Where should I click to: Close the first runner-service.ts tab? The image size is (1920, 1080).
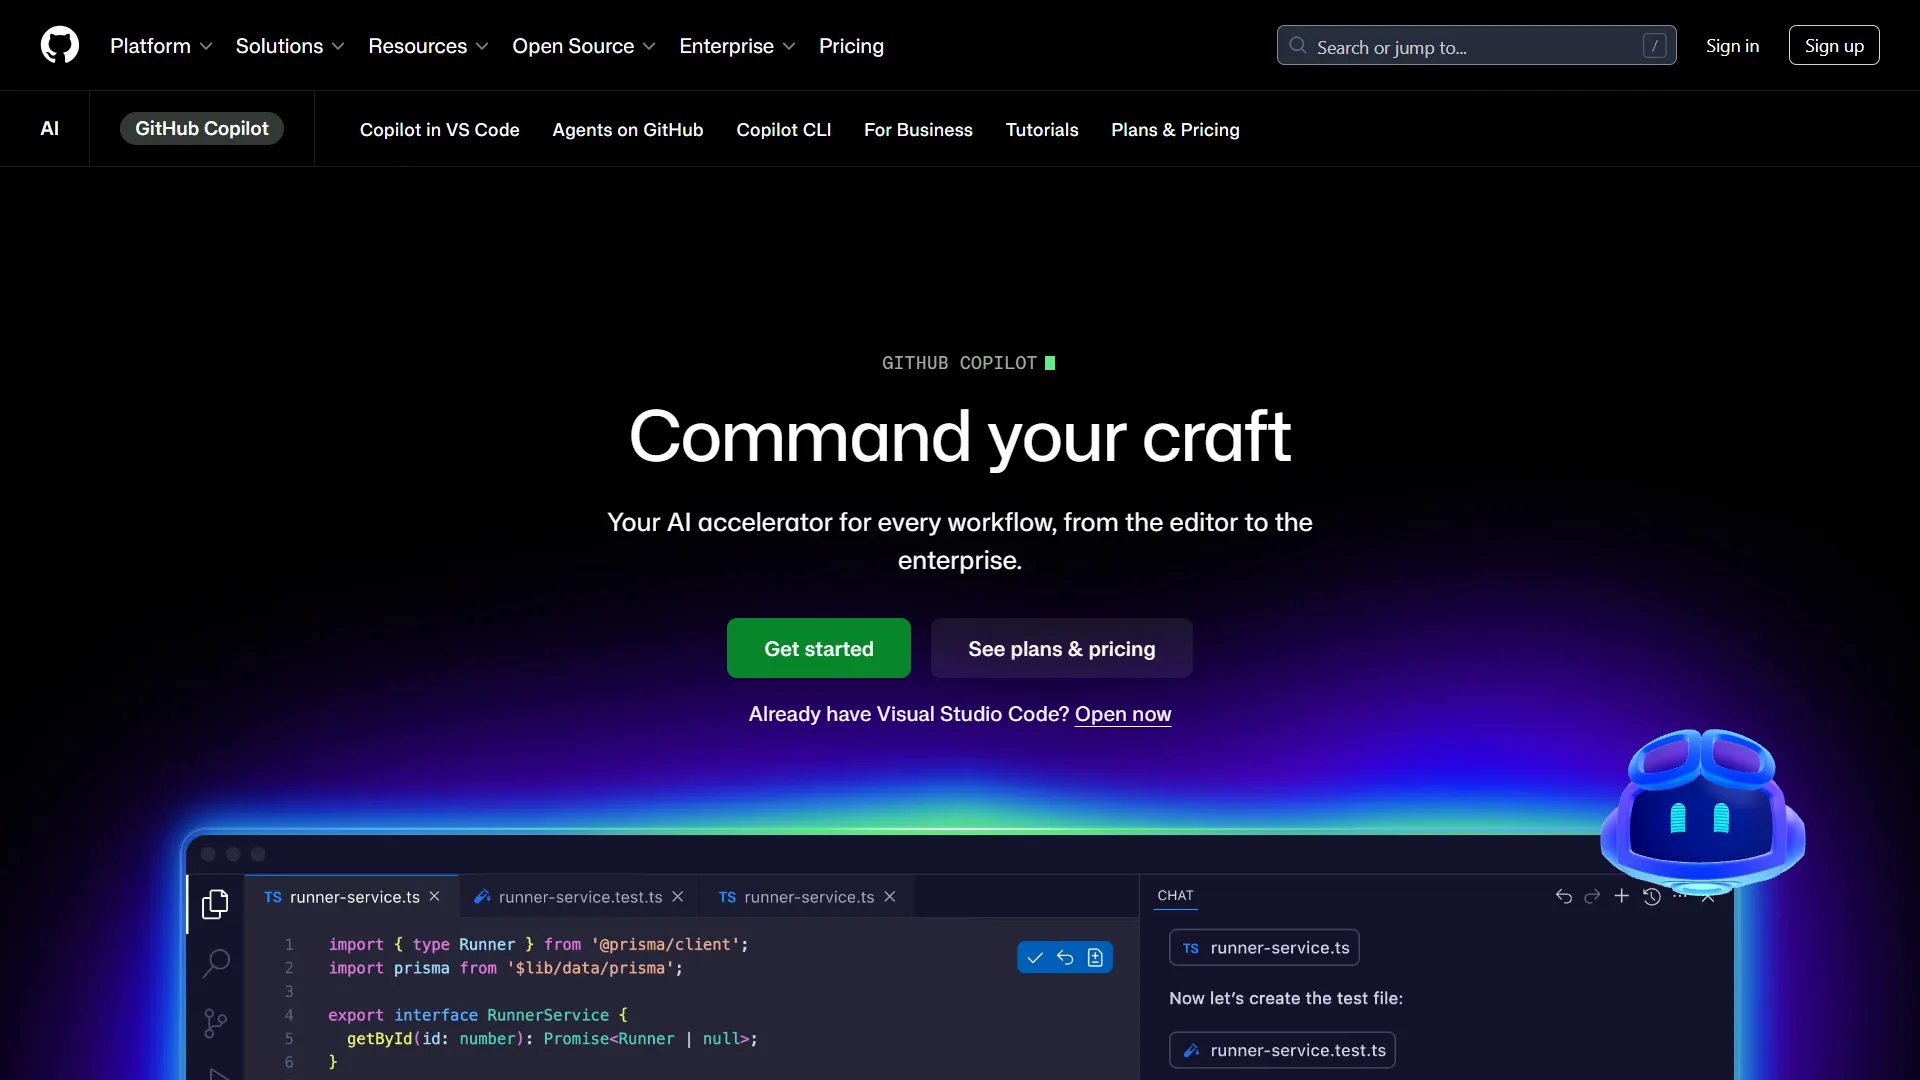coord(434,896)
